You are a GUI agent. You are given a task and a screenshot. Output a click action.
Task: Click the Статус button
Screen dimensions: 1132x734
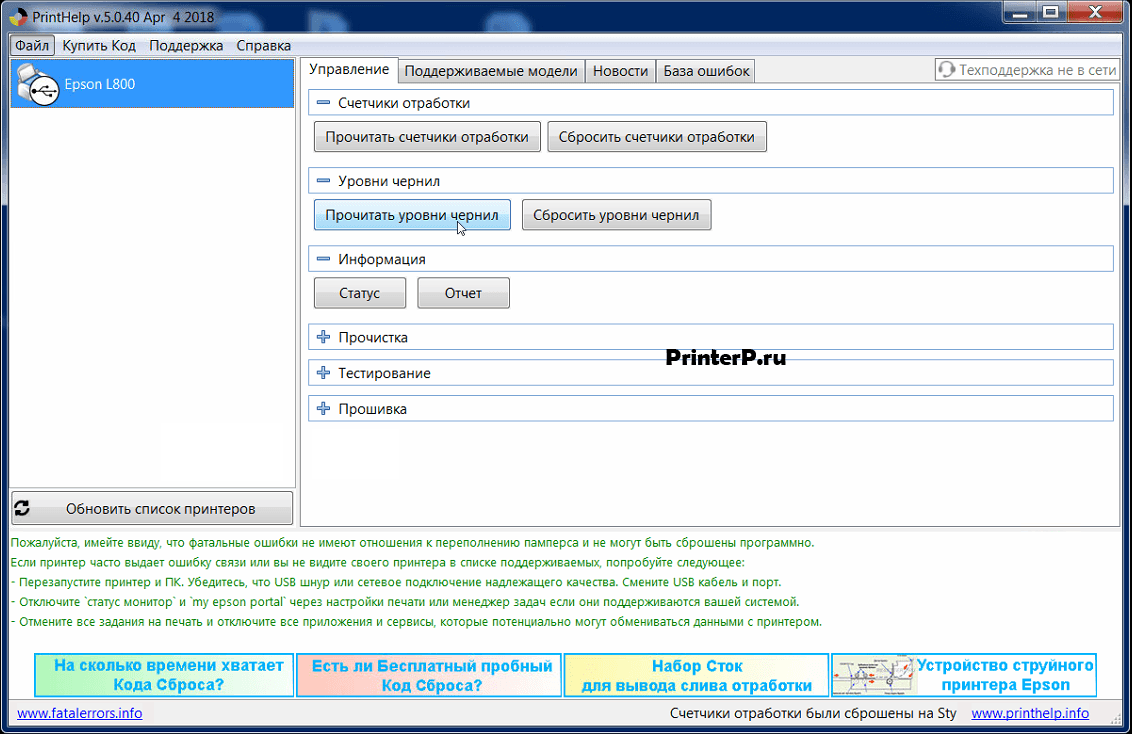(x=360, y=293)
